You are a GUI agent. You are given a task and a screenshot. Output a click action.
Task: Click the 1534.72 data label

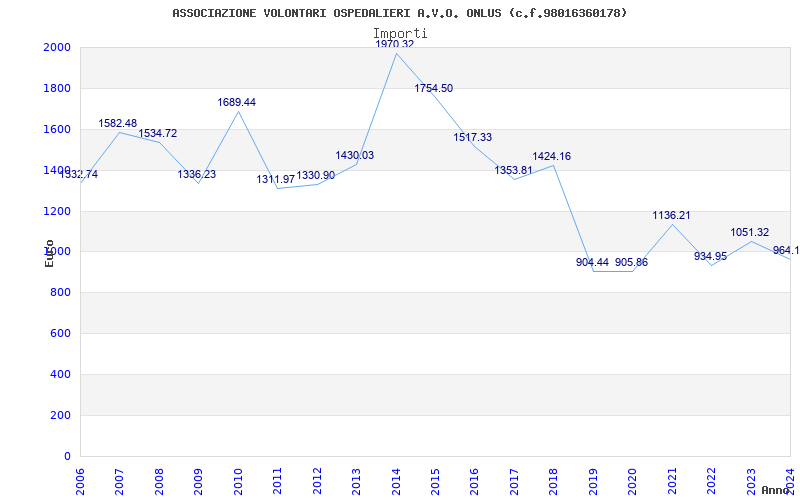click(158, 133)
